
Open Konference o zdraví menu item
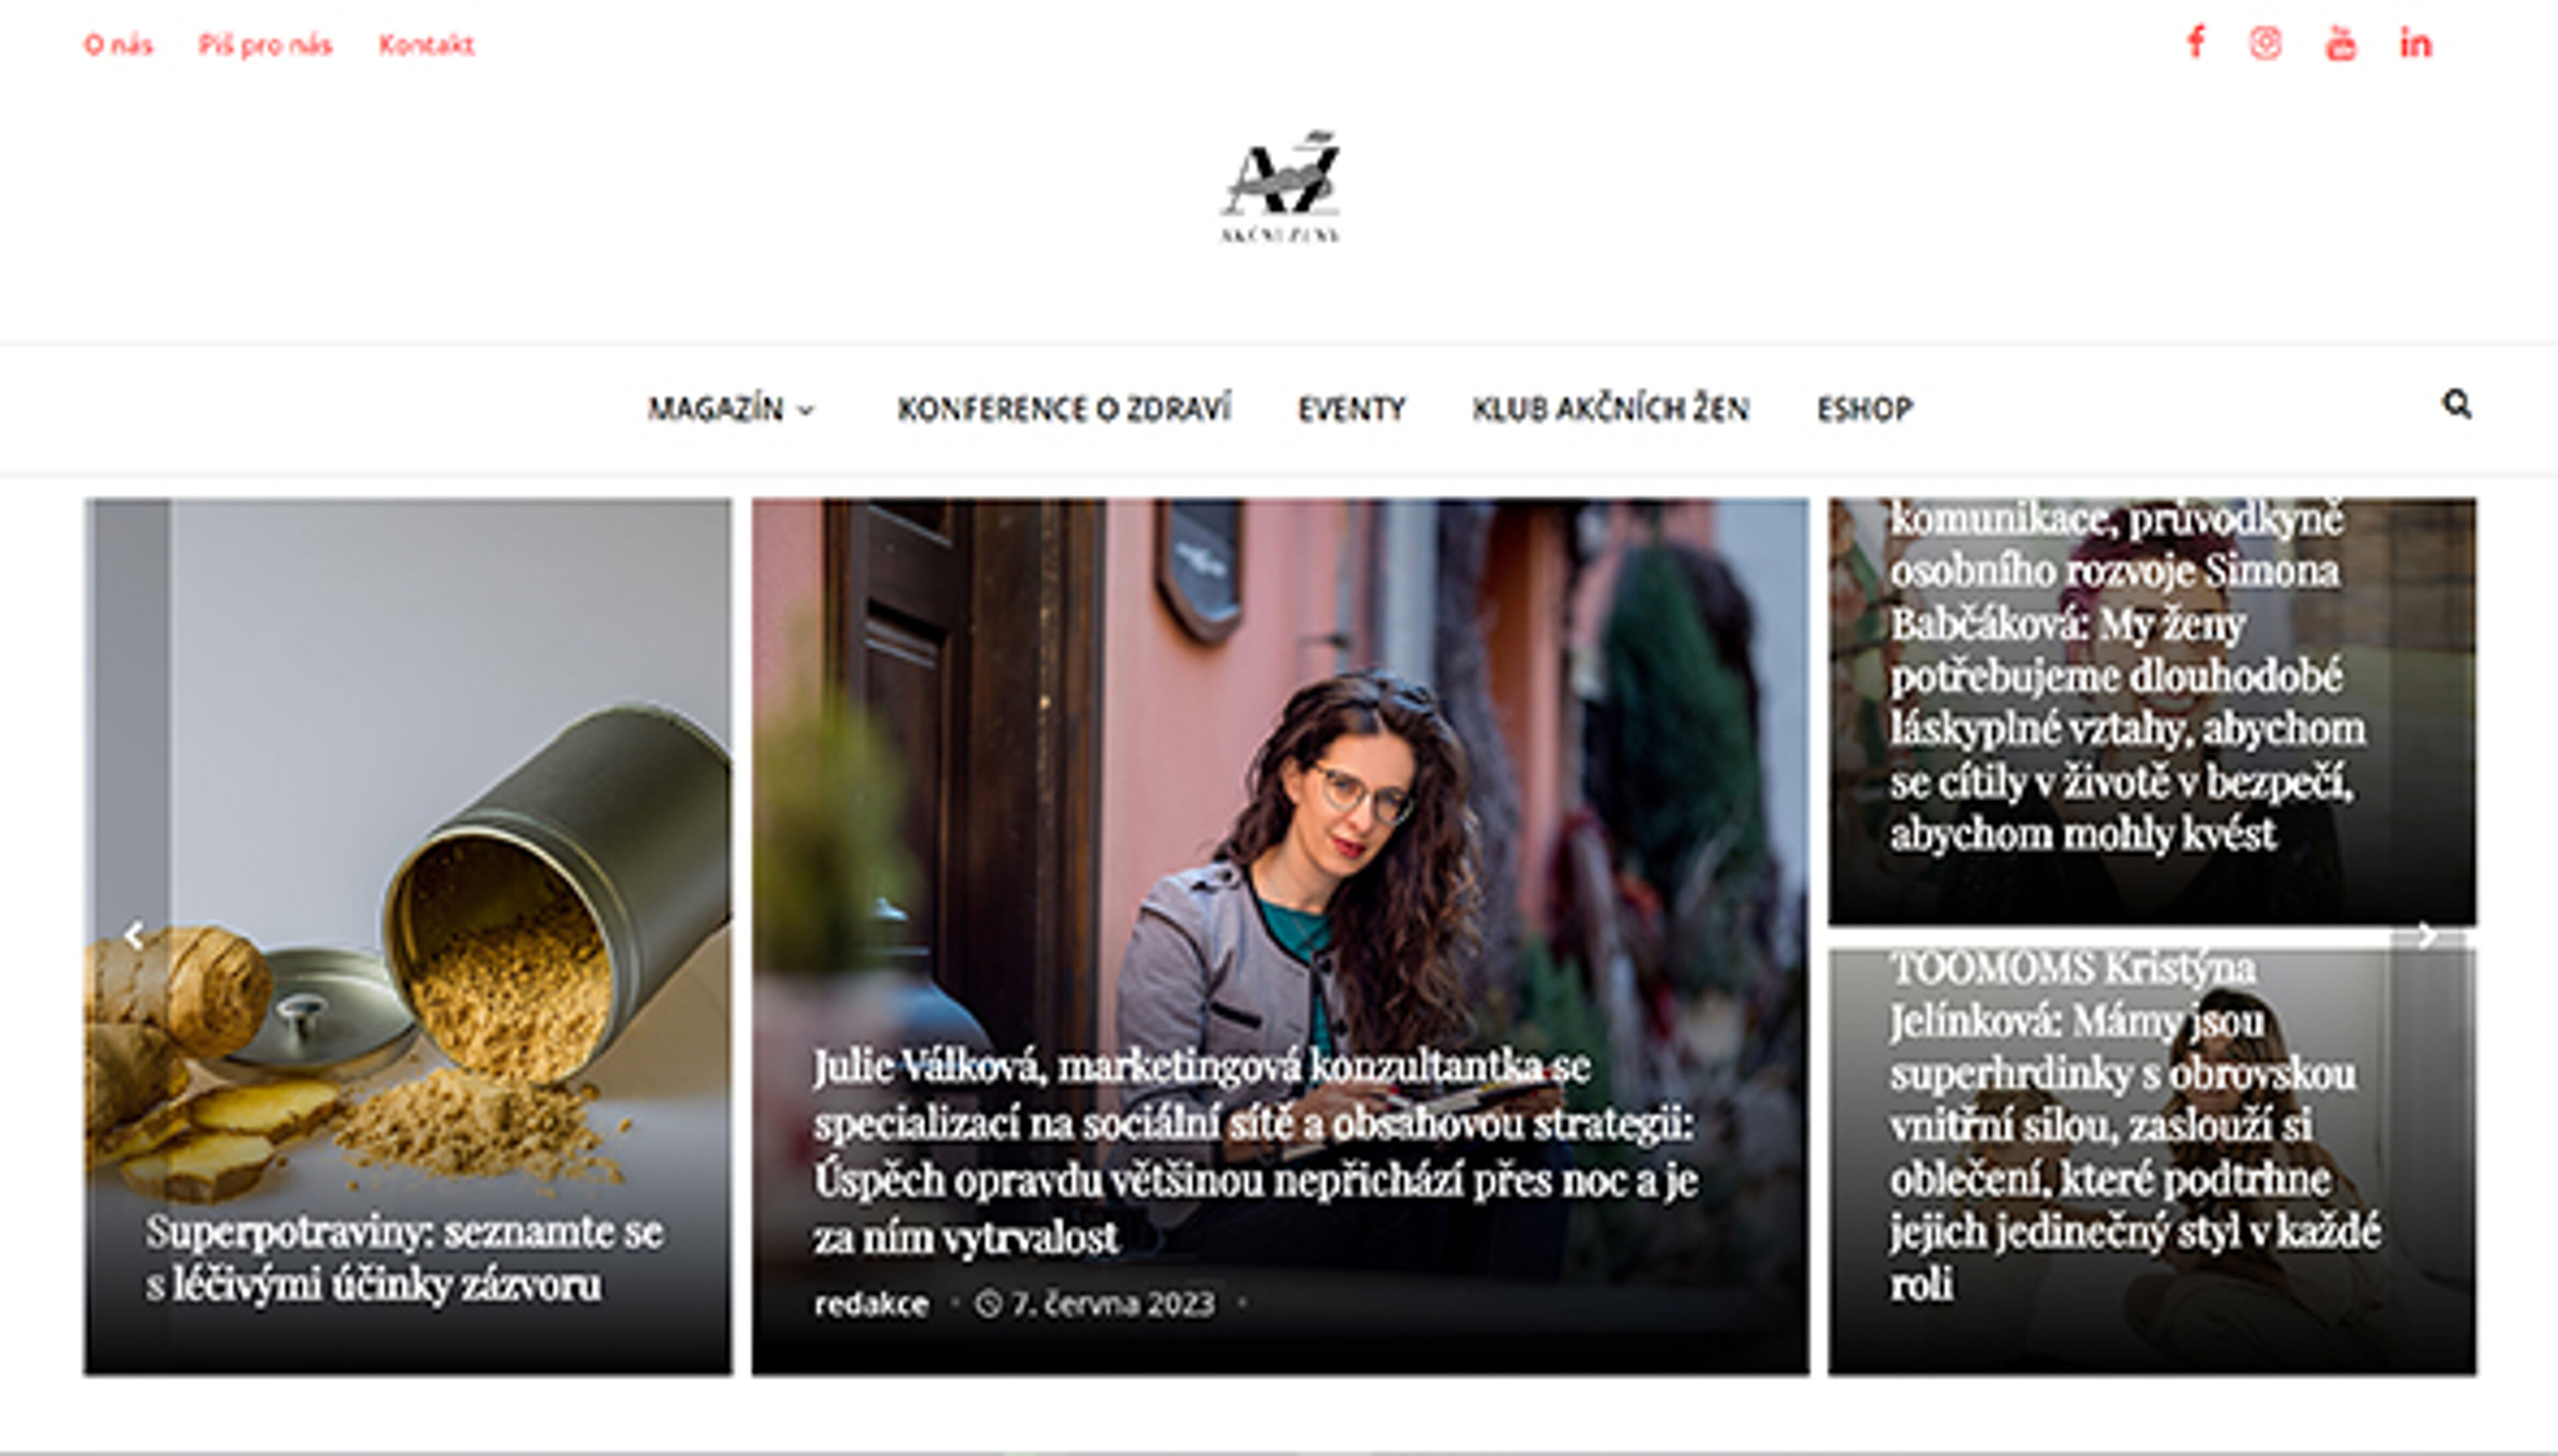click(1064, 409)
